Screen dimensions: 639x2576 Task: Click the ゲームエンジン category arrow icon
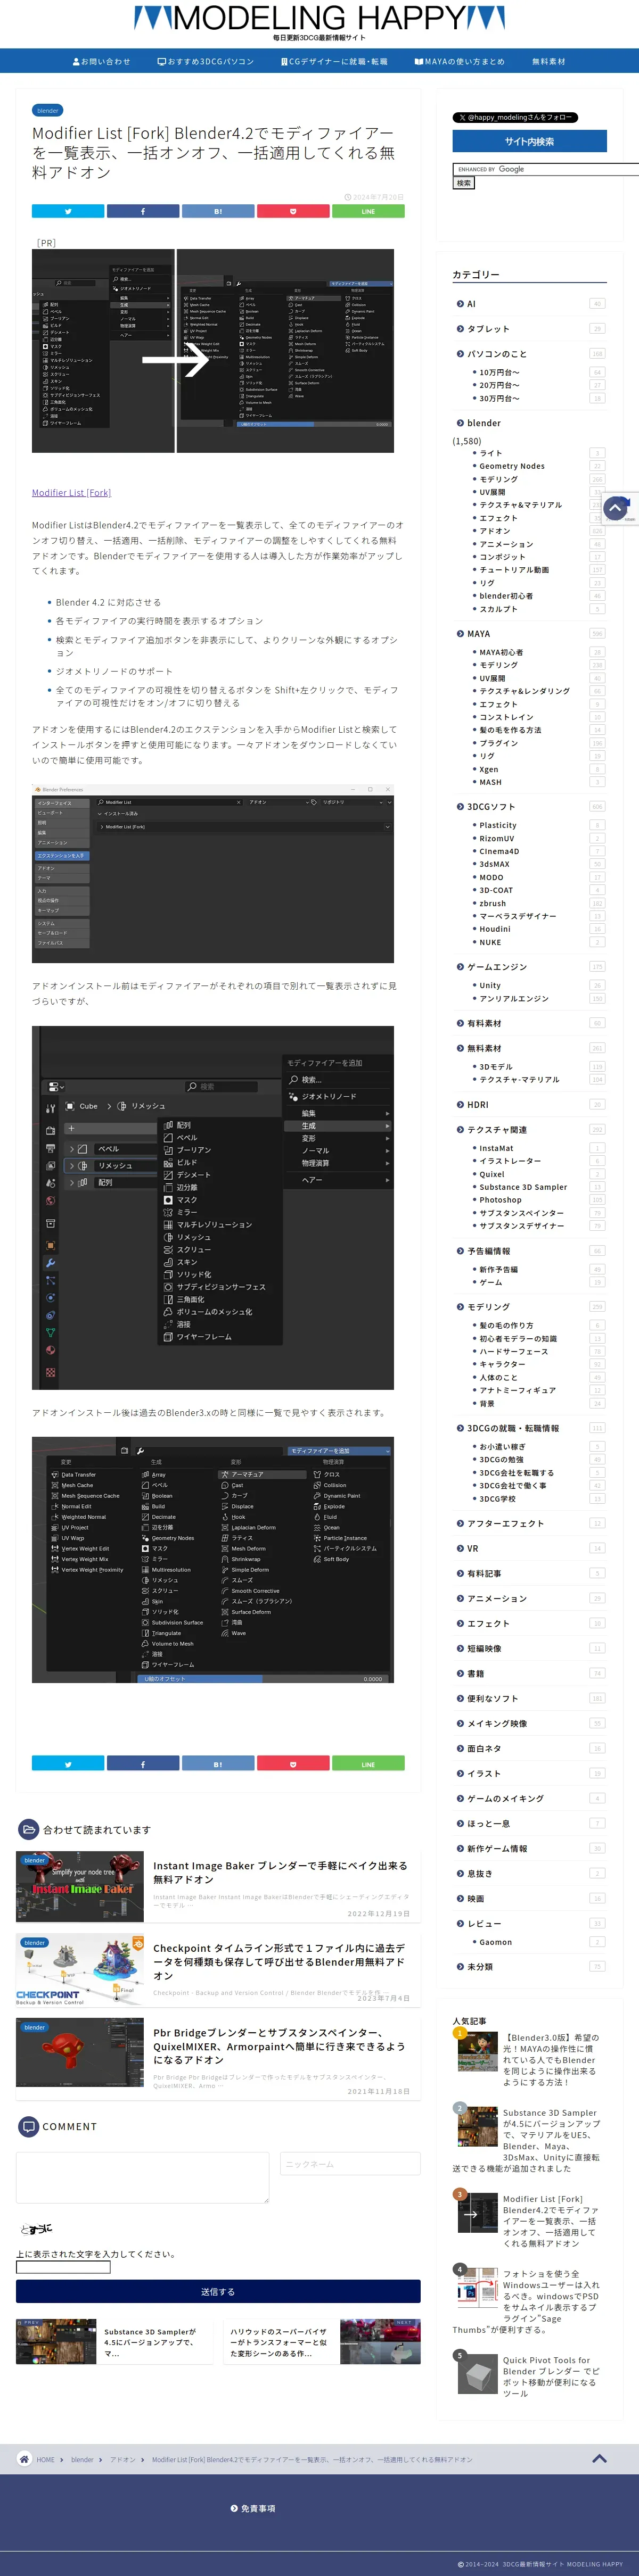tap(460, 967)
